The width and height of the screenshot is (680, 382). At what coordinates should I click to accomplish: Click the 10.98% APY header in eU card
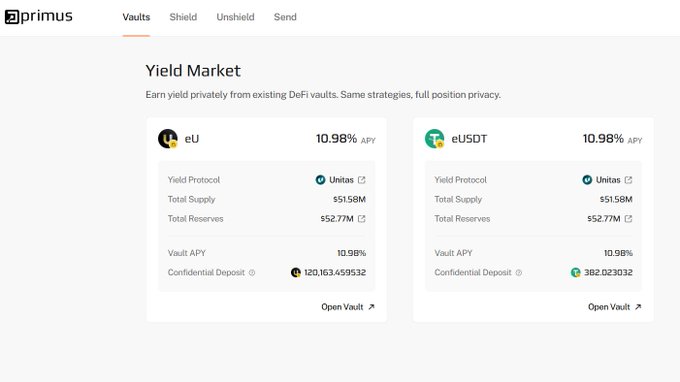tap(346, 139)
